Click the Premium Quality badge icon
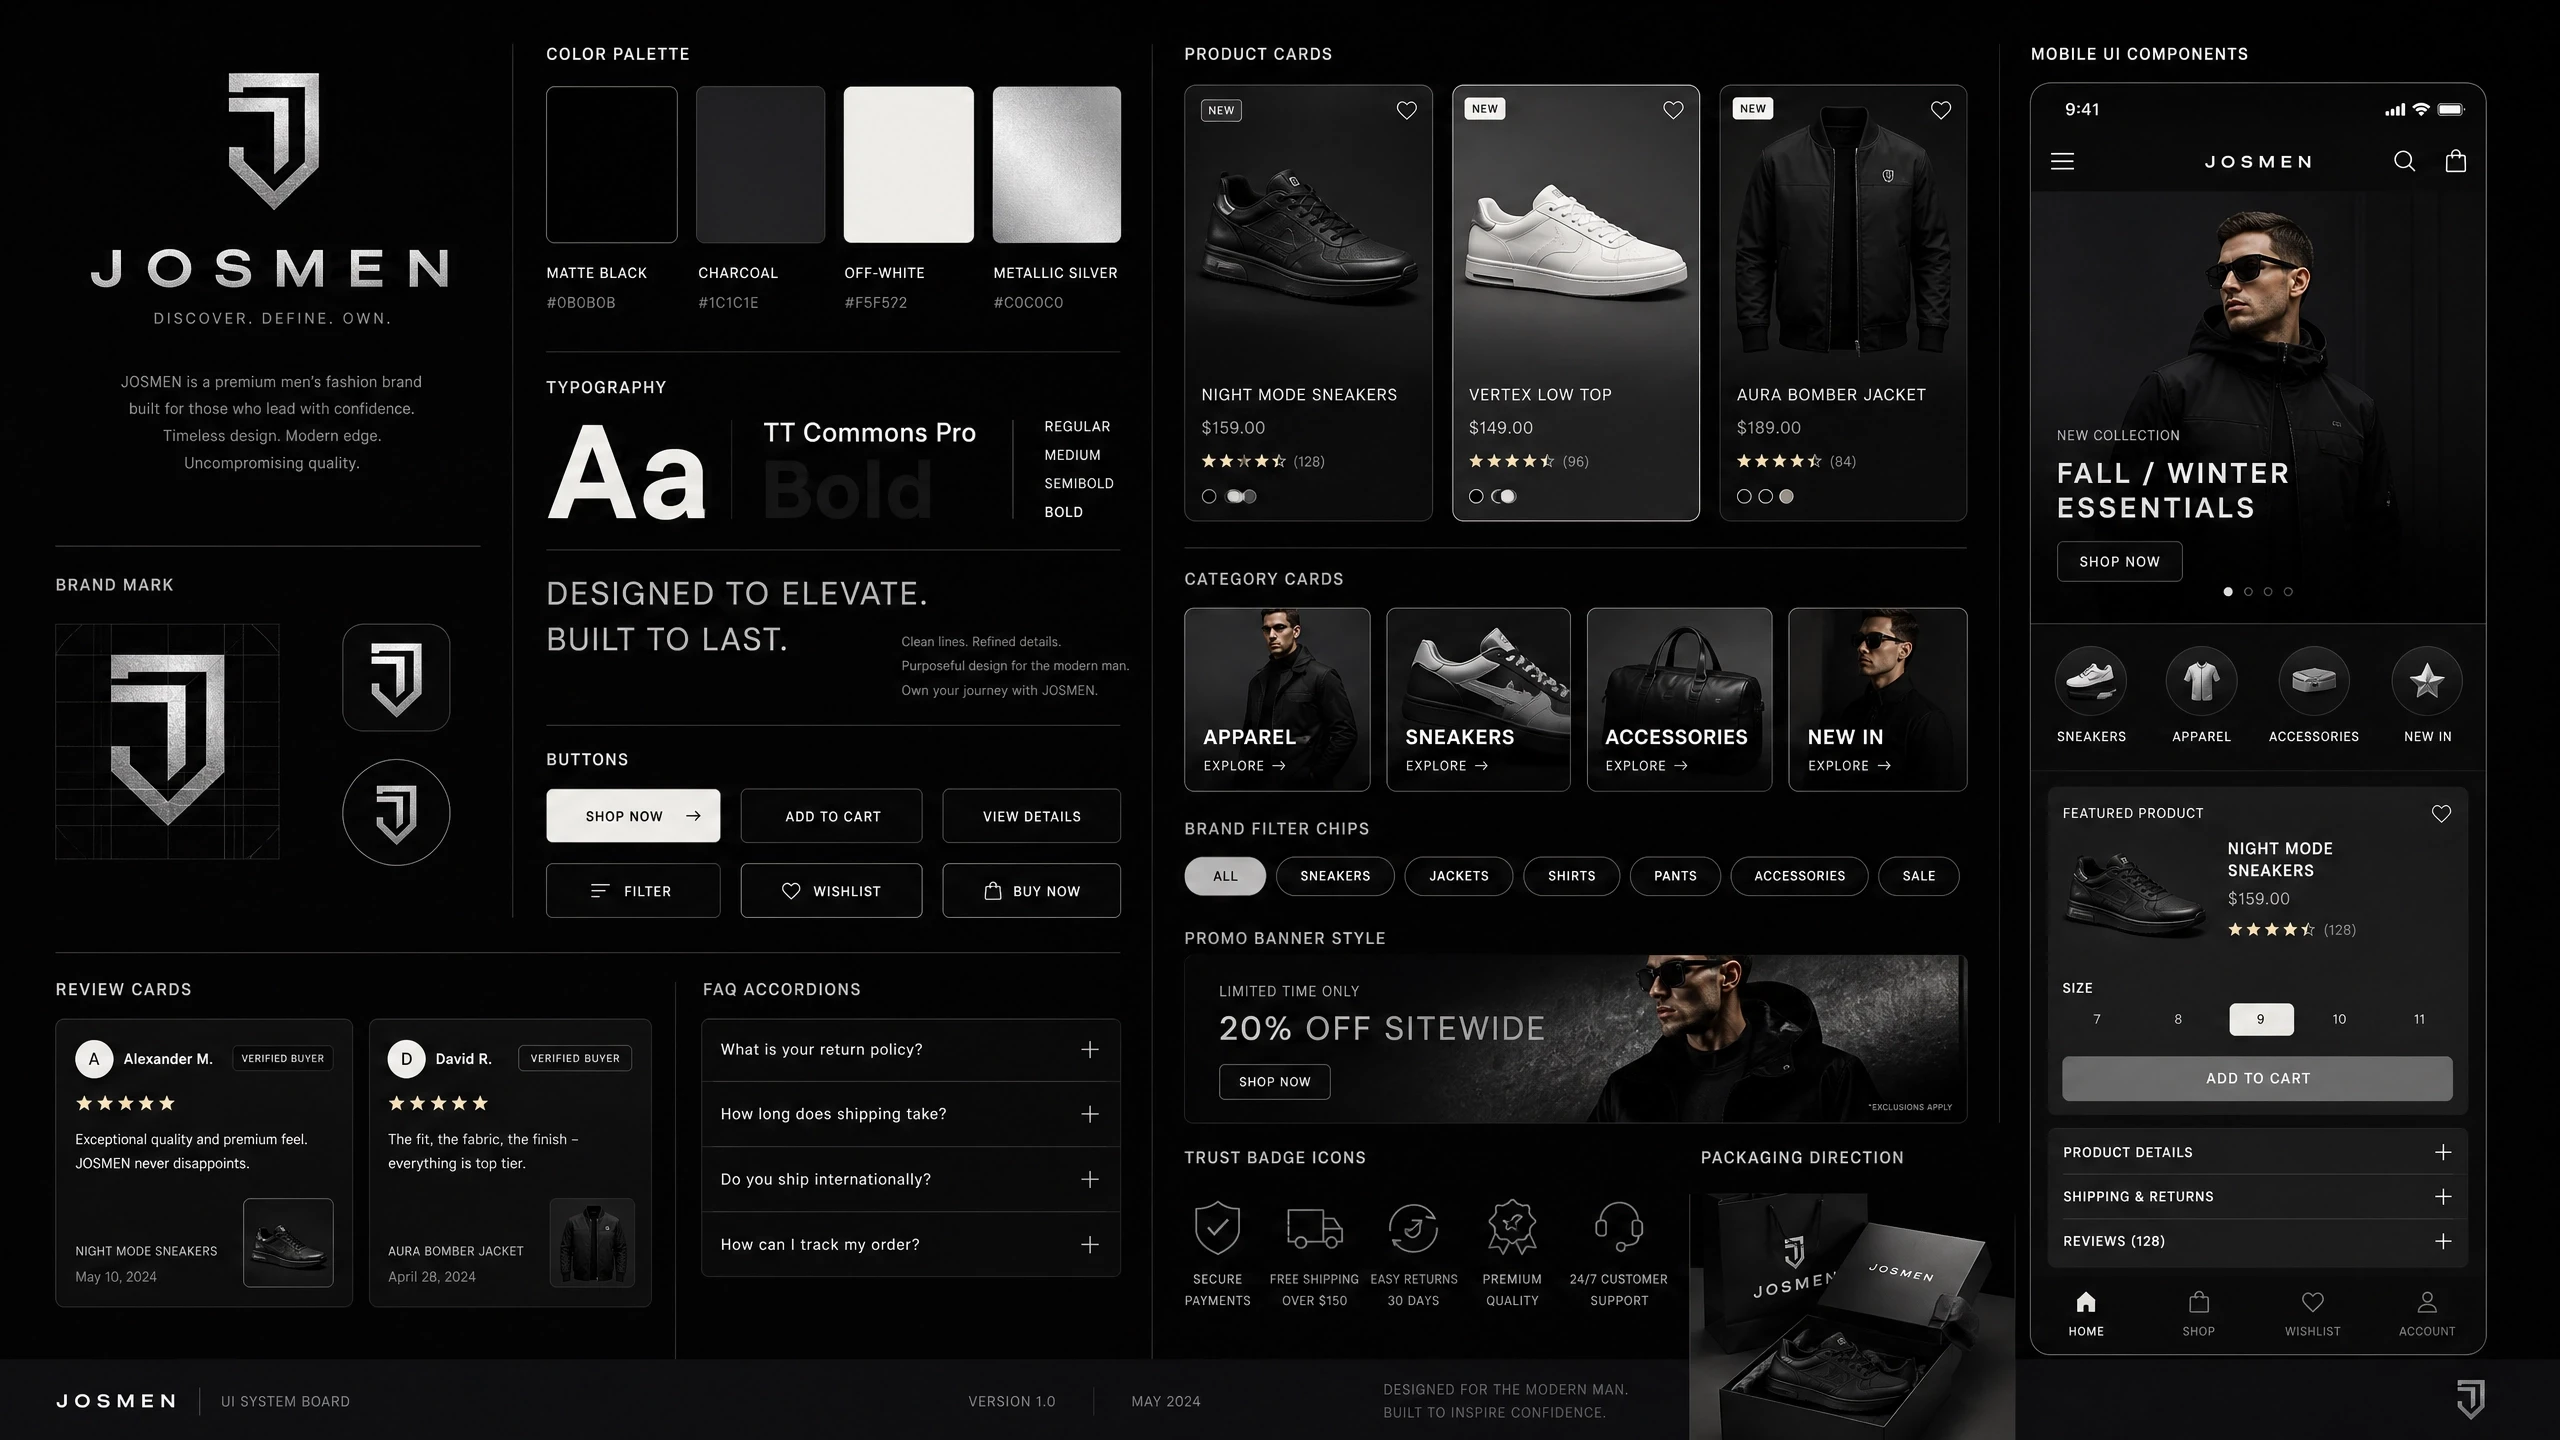This screenshot has width=2560, height=1440. pos(1512,1227)
